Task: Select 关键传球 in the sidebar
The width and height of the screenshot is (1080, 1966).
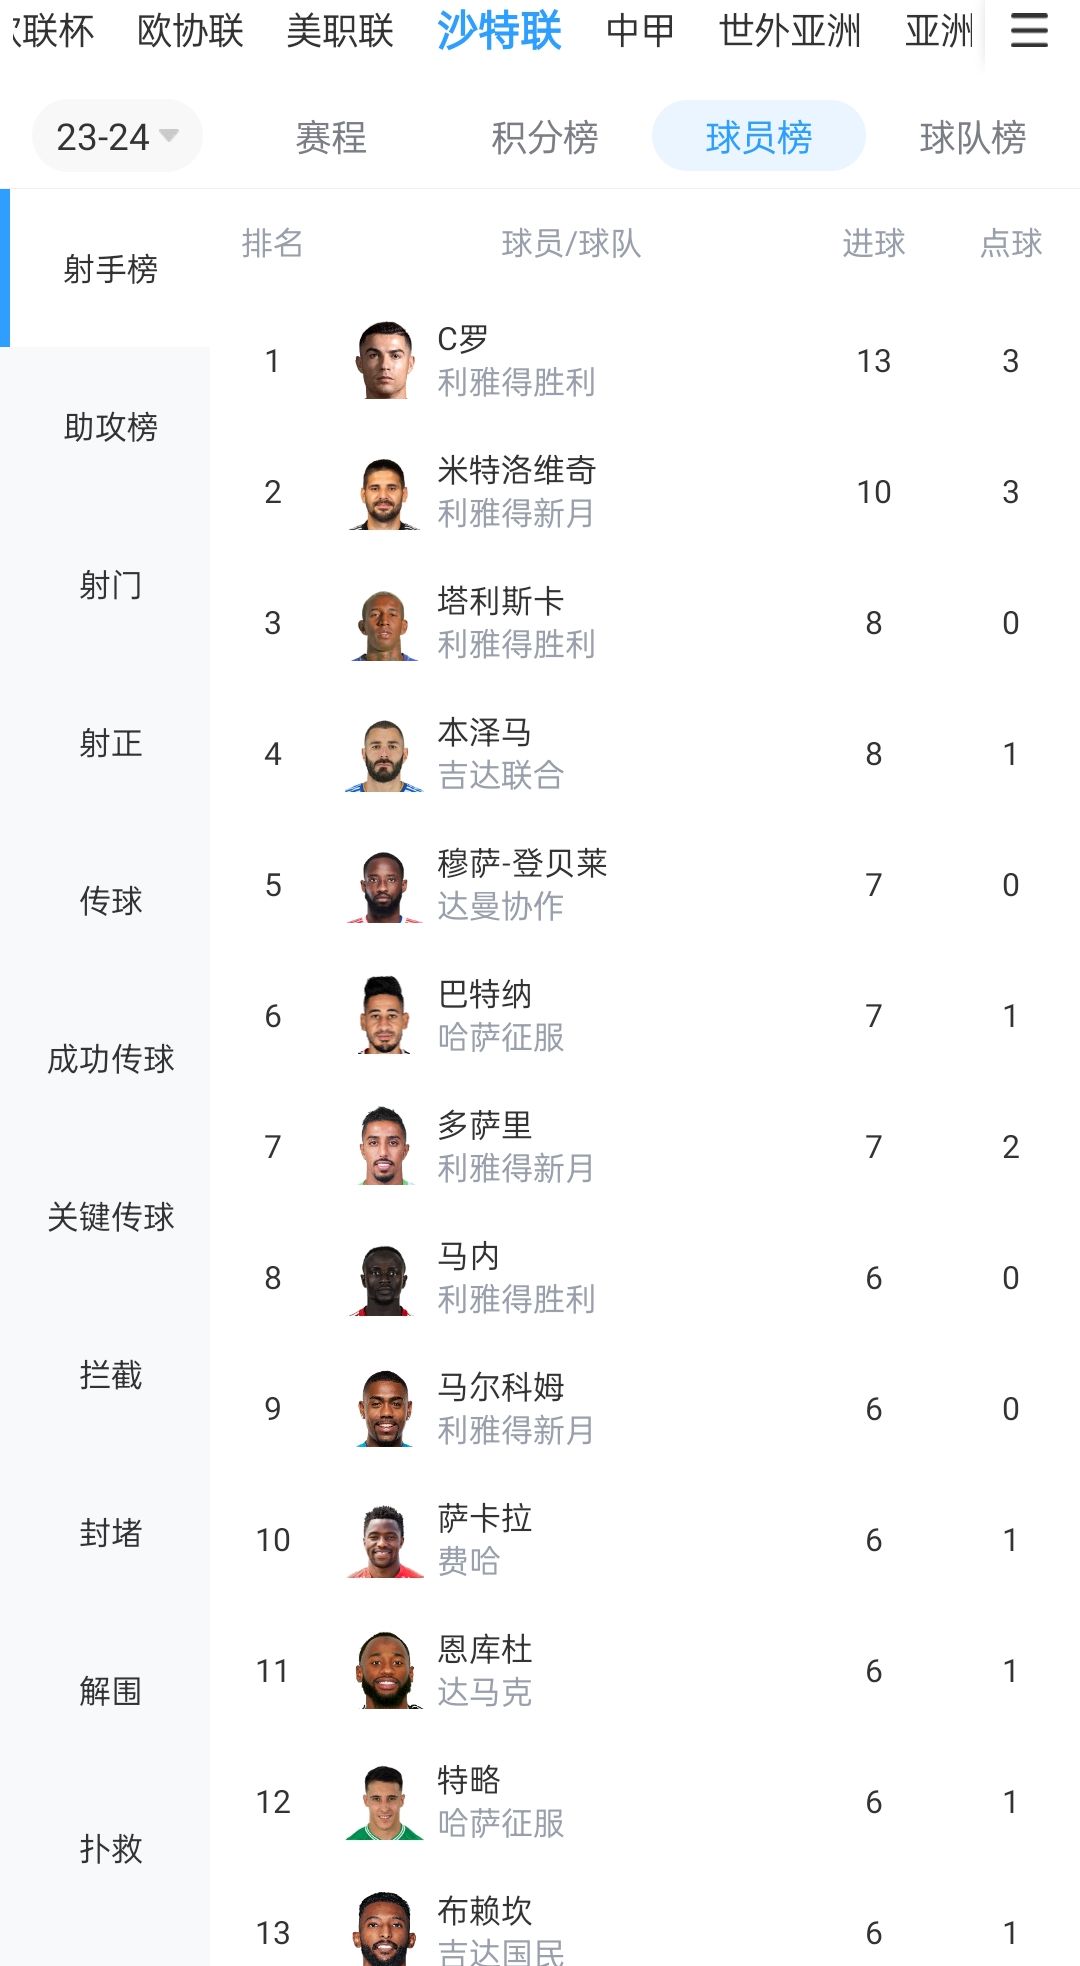Action: point(110,1217)
